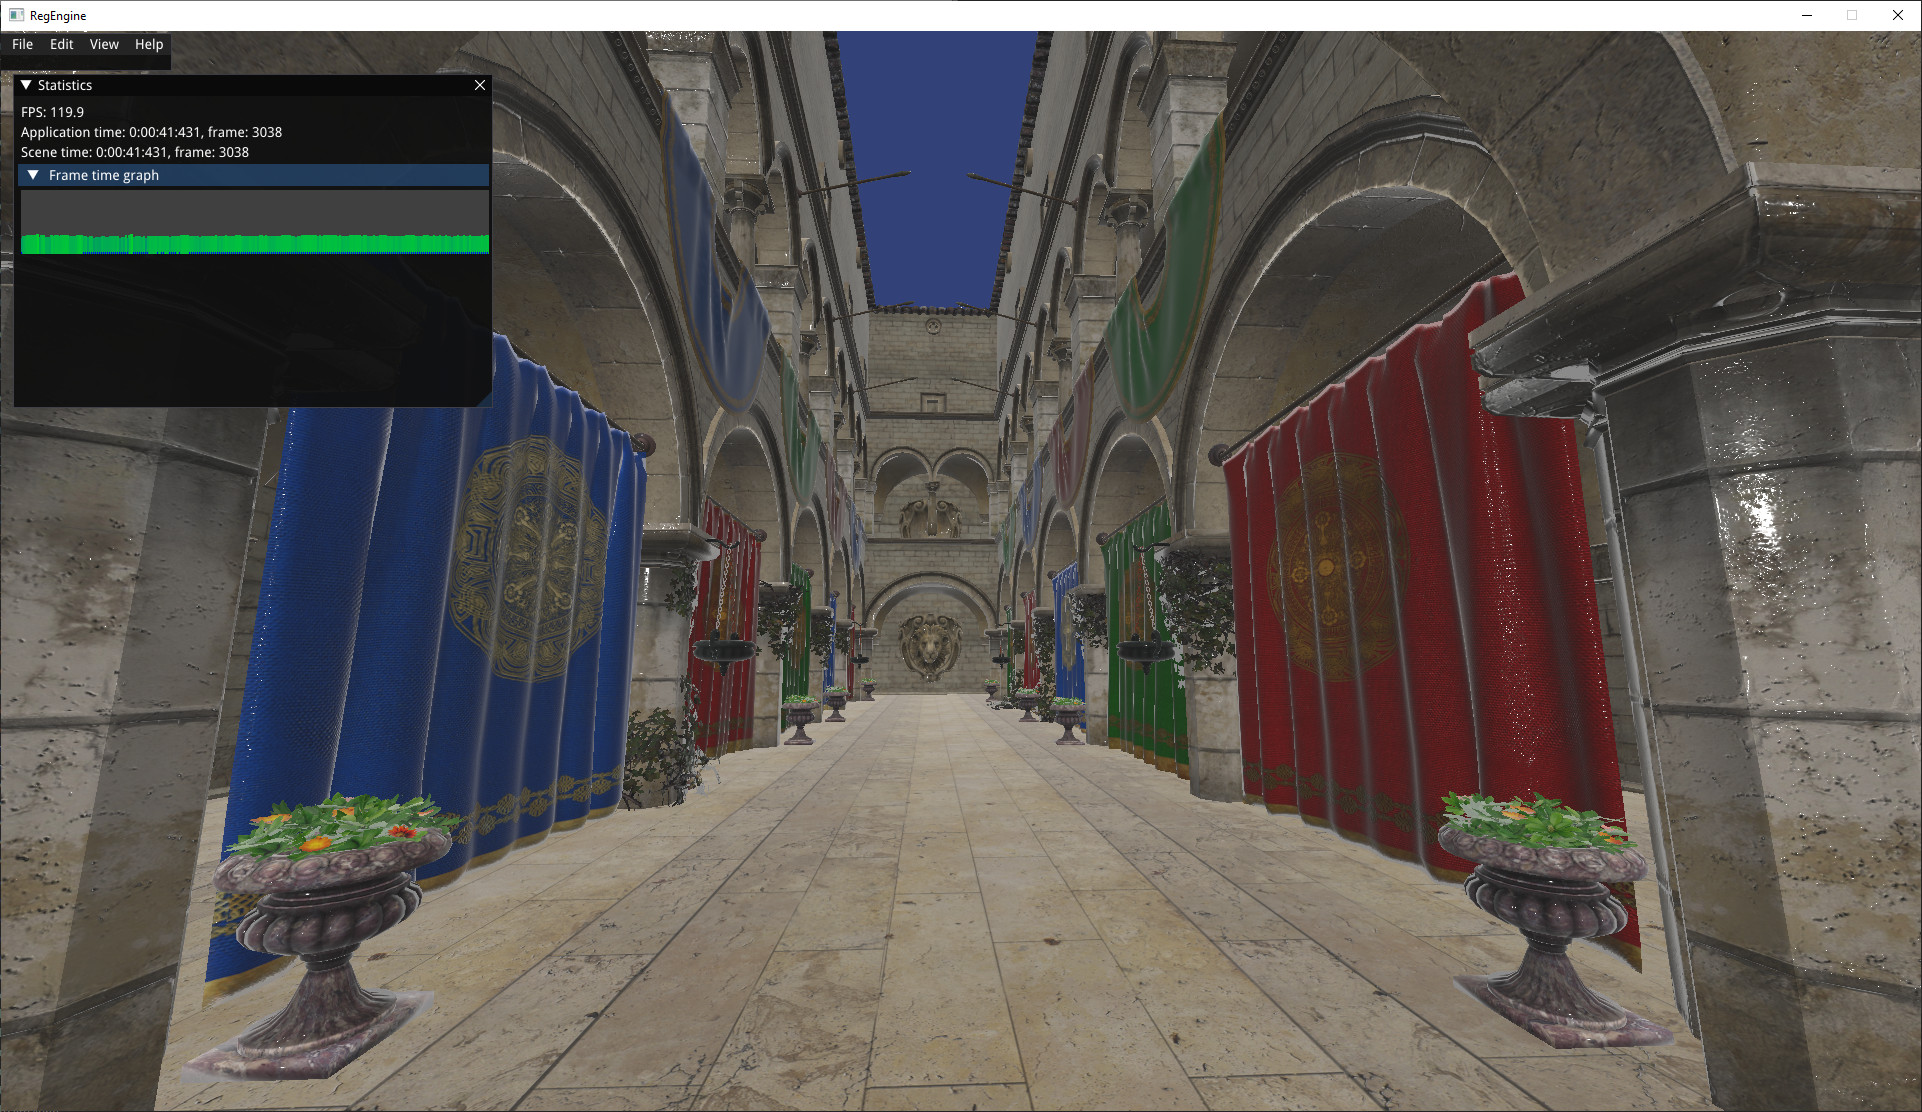Collapse the Frame time graph section
1922x1112 pixels.
coord(33,175)
